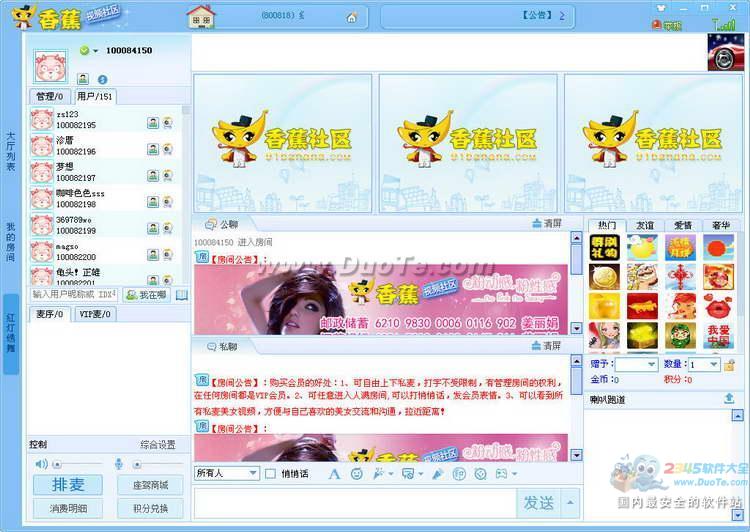Select the 我爱中国 gift icon

point(718,335)
